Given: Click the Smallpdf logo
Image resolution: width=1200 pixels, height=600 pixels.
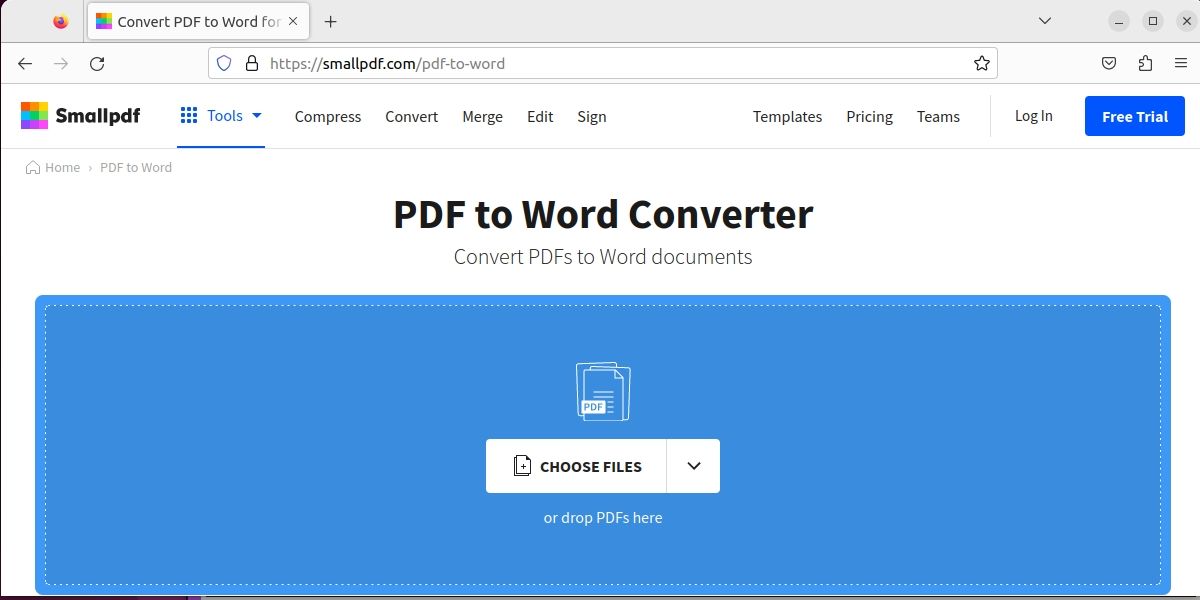Looking at the screenshot, I should (x=80, y=115).
